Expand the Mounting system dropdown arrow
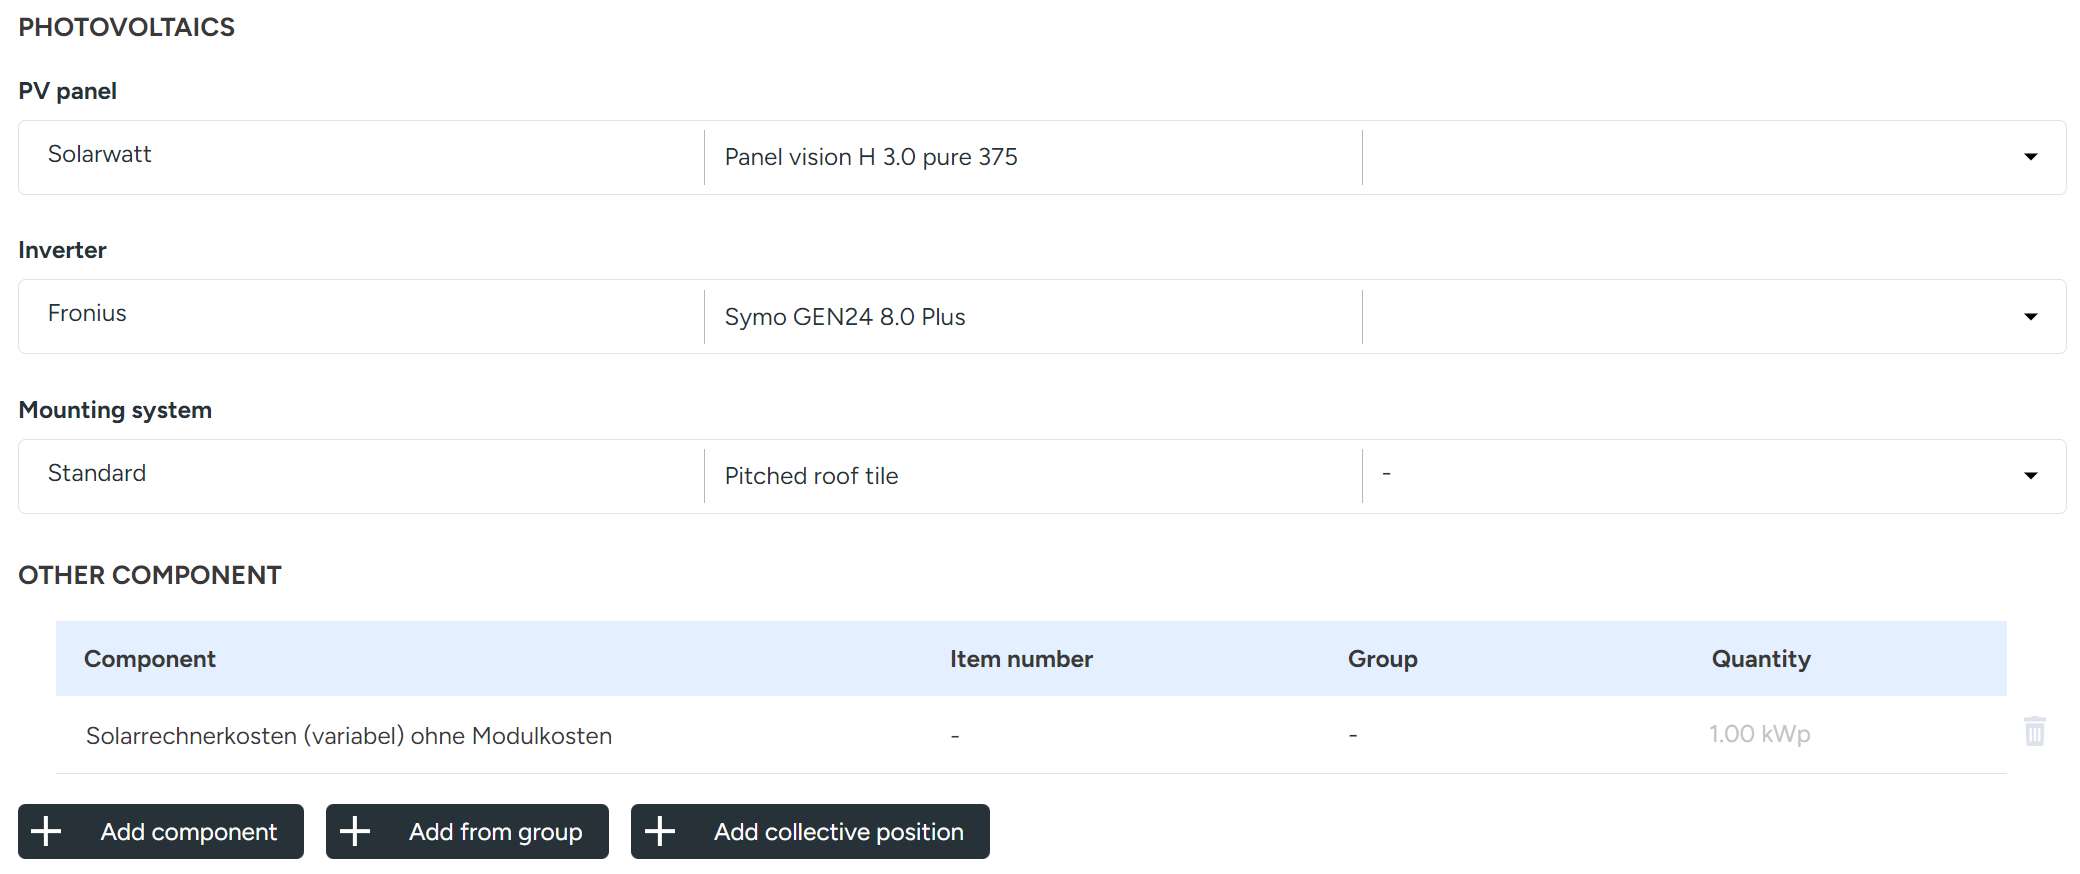The width and height of the screenshot is (2080, 874). click(x=2030, y=476)
